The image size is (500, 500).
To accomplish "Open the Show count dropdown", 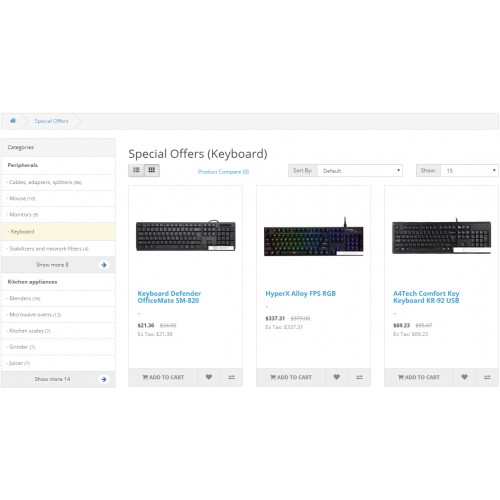I will [x=469, y=171].
